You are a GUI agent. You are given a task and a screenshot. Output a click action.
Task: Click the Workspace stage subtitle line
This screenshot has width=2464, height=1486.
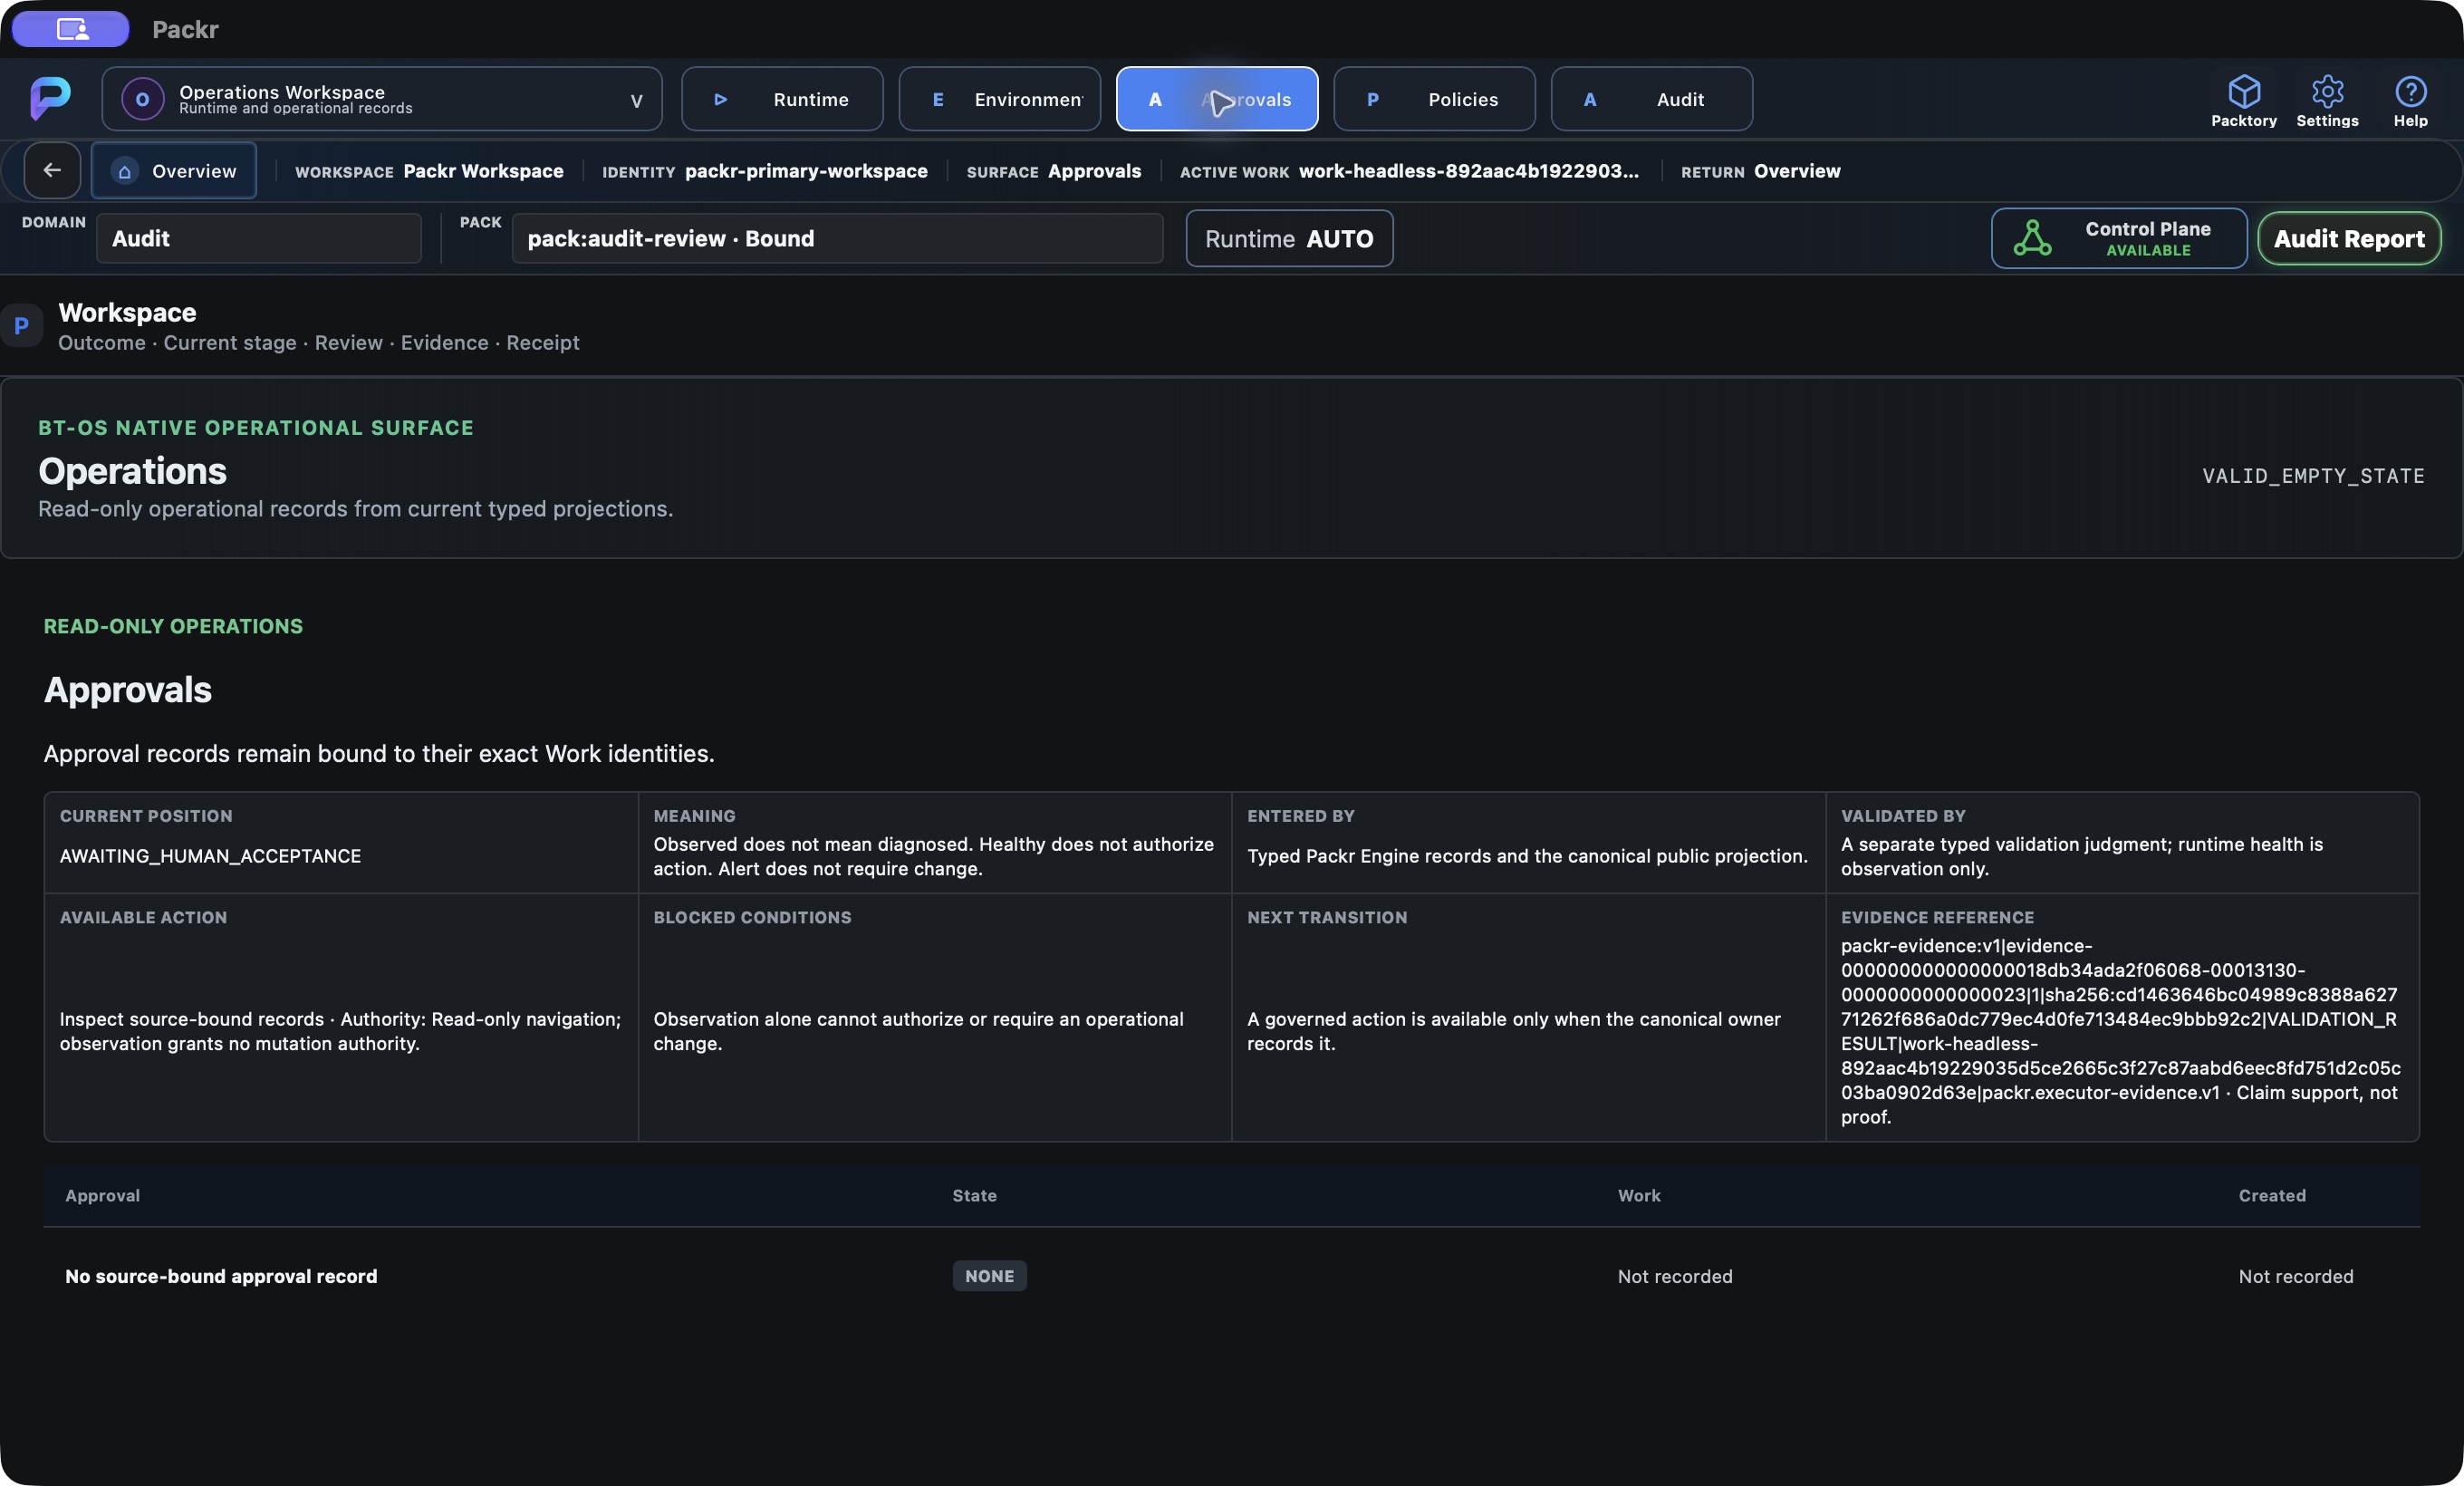(x=318, y=342)
